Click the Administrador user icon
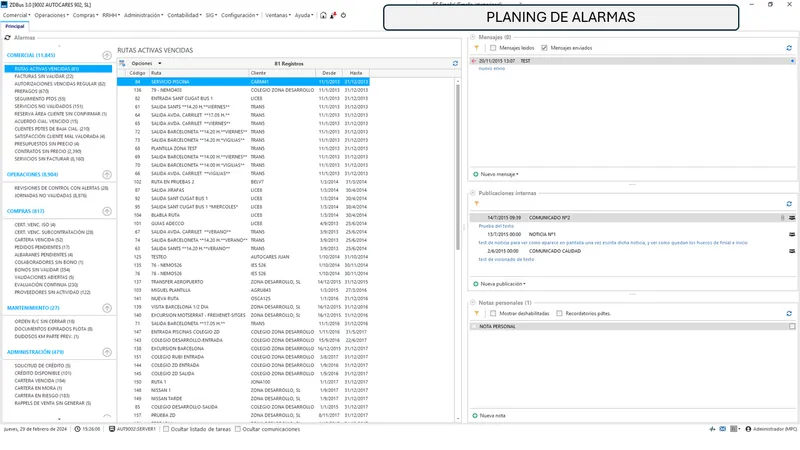The height and width of the screenshot is (450, 800). (748, 429)
